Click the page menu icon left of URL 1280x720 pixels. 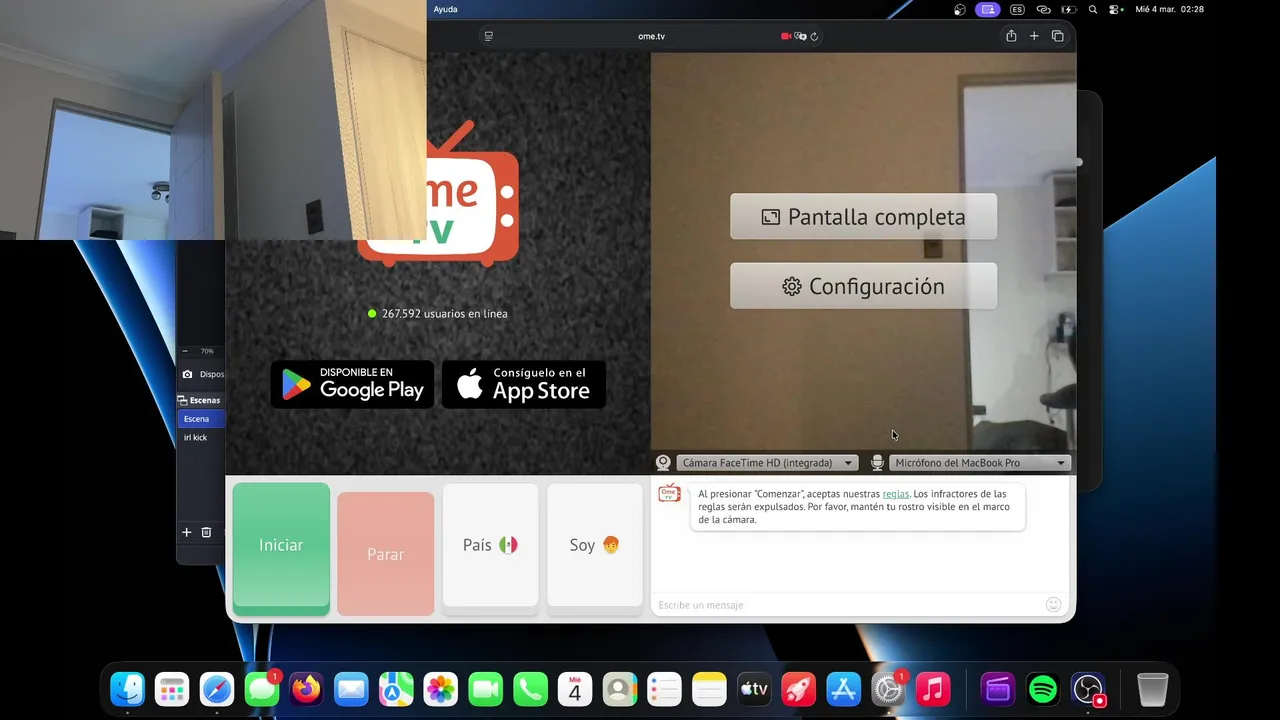488,36
